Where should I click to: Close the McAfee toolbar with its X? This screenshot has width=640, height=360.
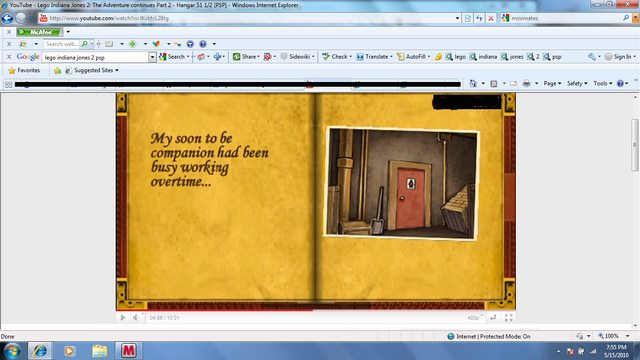coord(9,32)
